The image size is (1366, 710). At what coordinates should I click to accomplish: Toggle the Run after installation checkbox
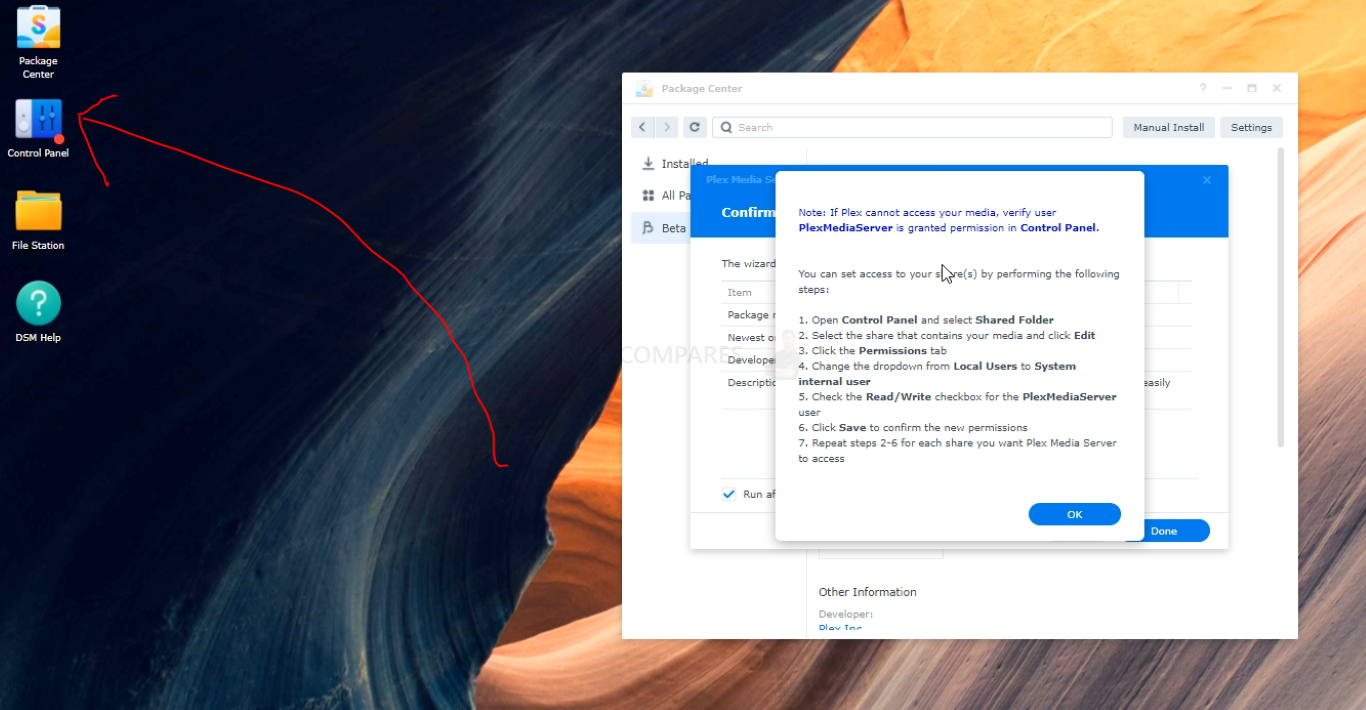click(x=729, y=494)
